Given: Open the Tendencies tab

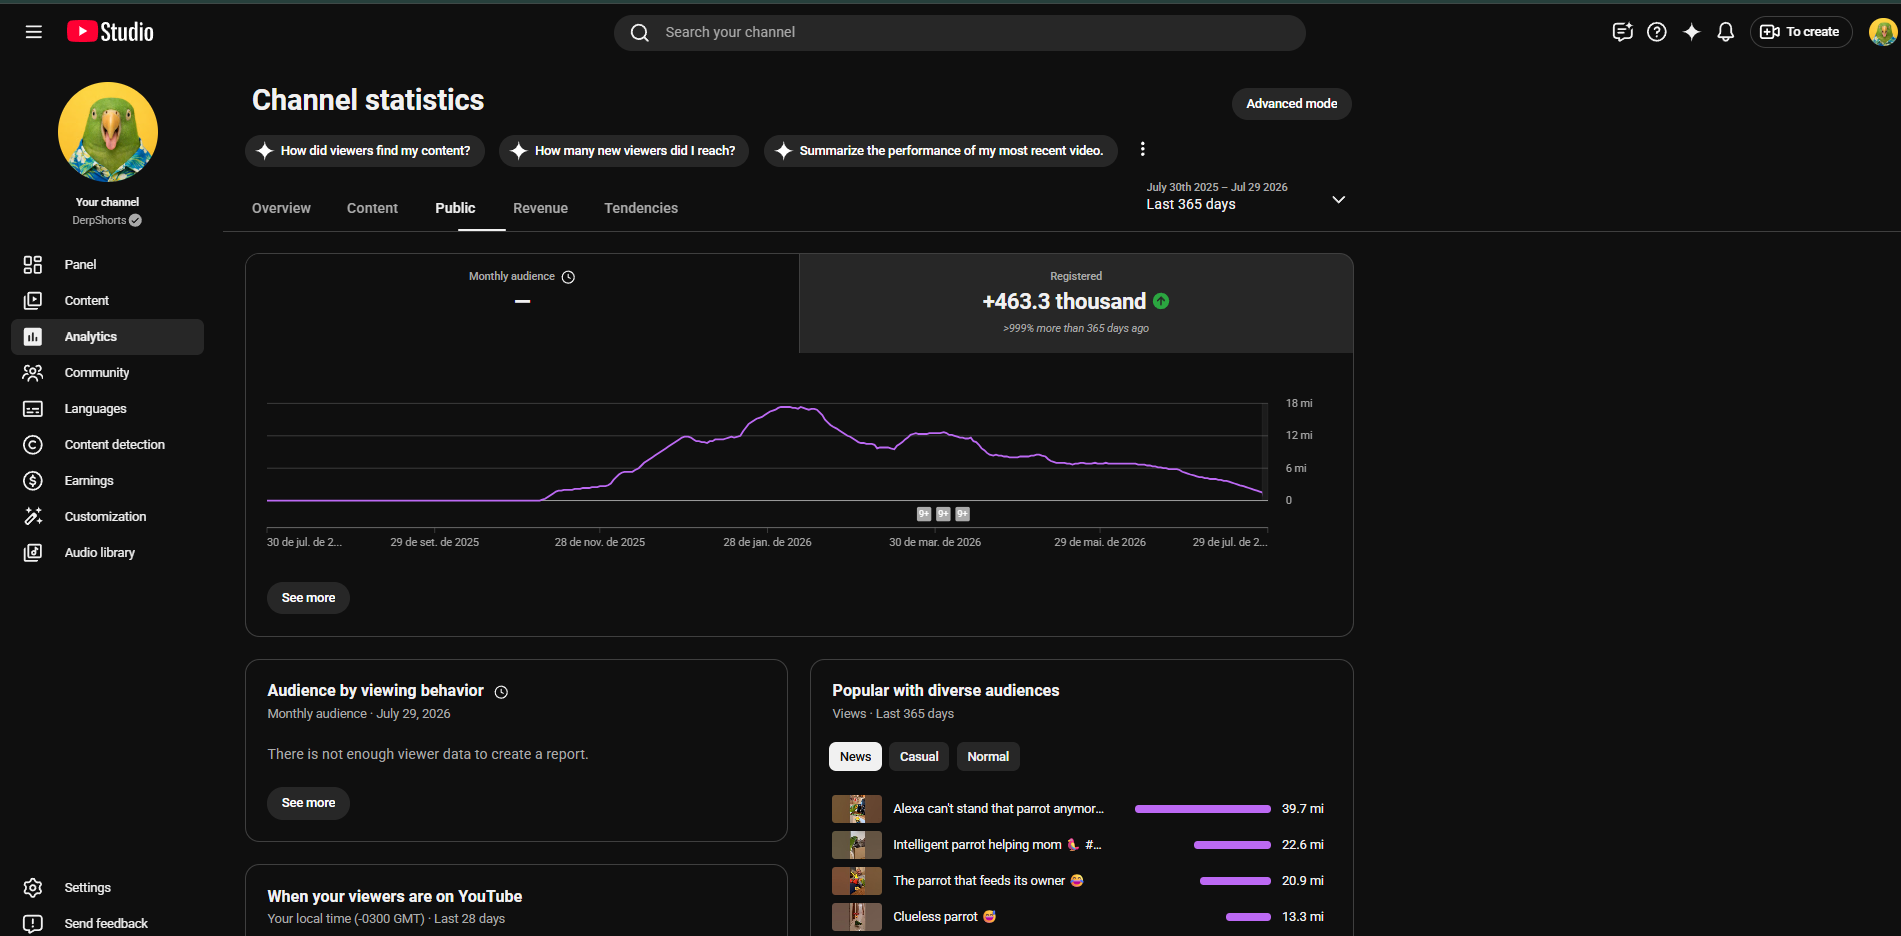Looking at the screenshot, I should click(641, 208).
